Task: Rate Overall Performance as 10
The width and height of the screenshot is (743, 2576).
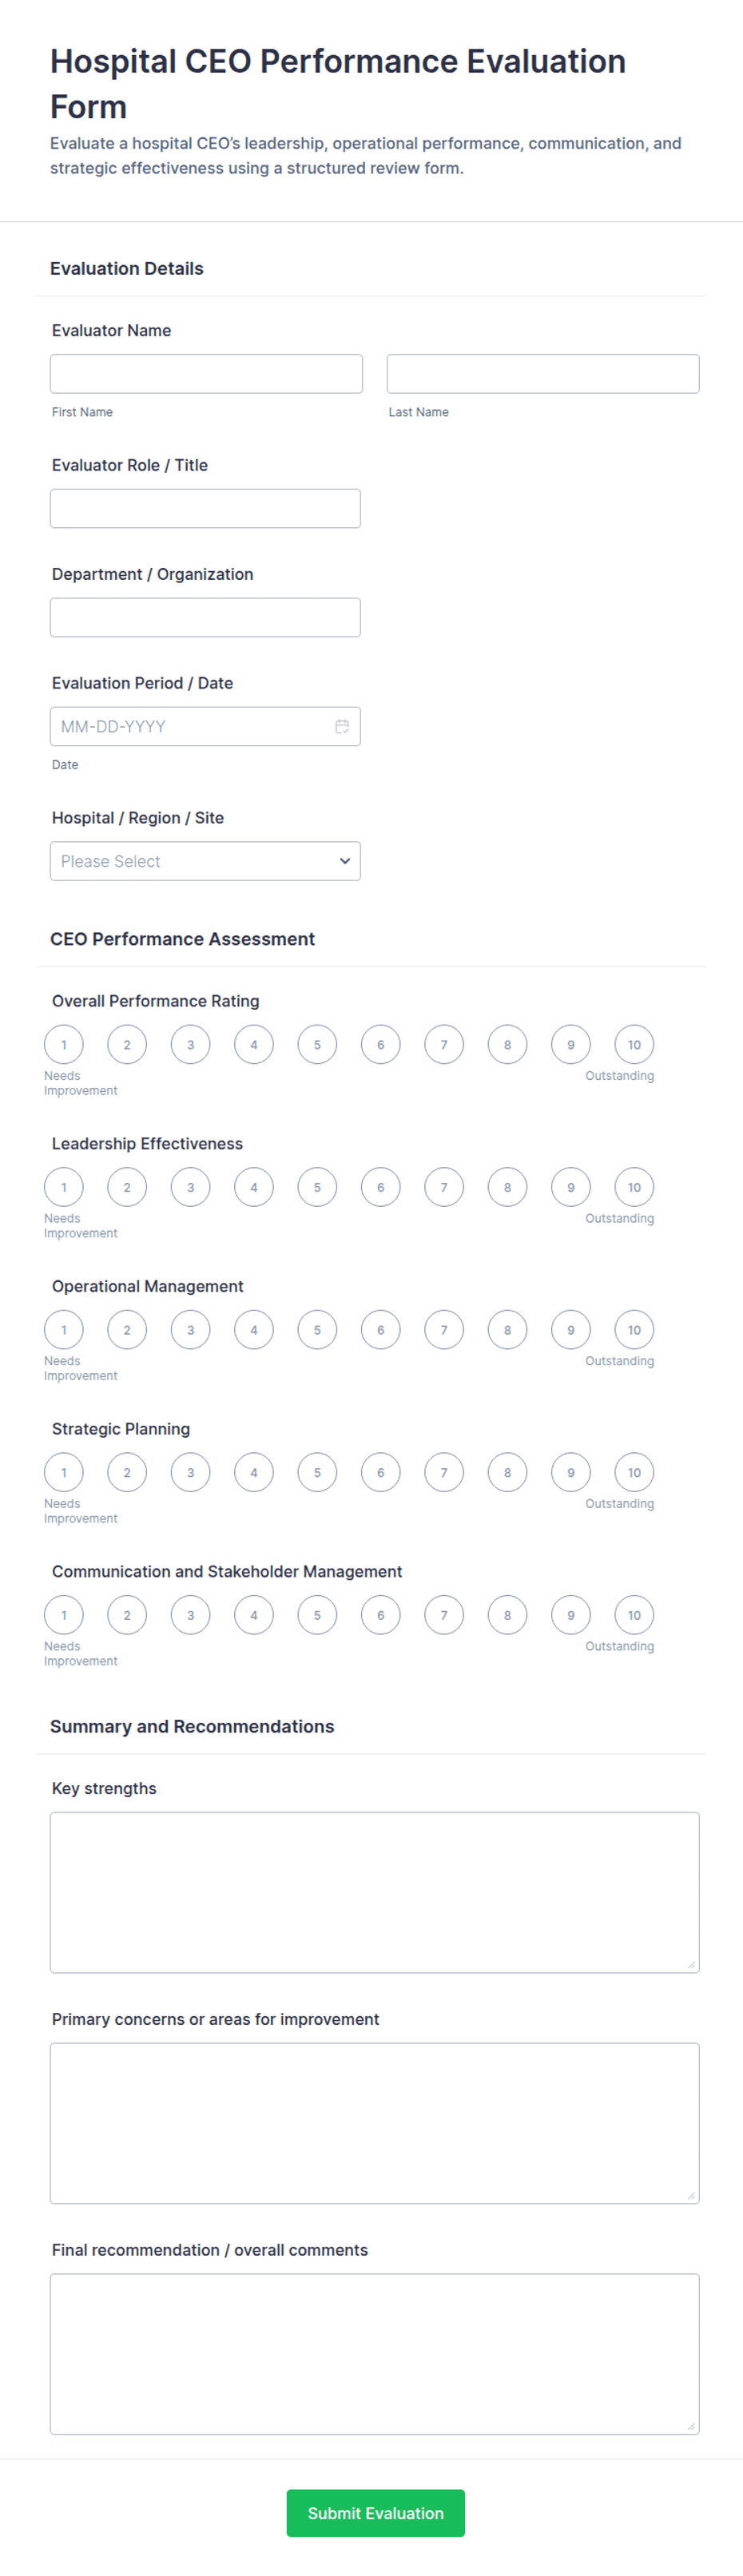Action: pyautogui.click(x=634, y=1045)
